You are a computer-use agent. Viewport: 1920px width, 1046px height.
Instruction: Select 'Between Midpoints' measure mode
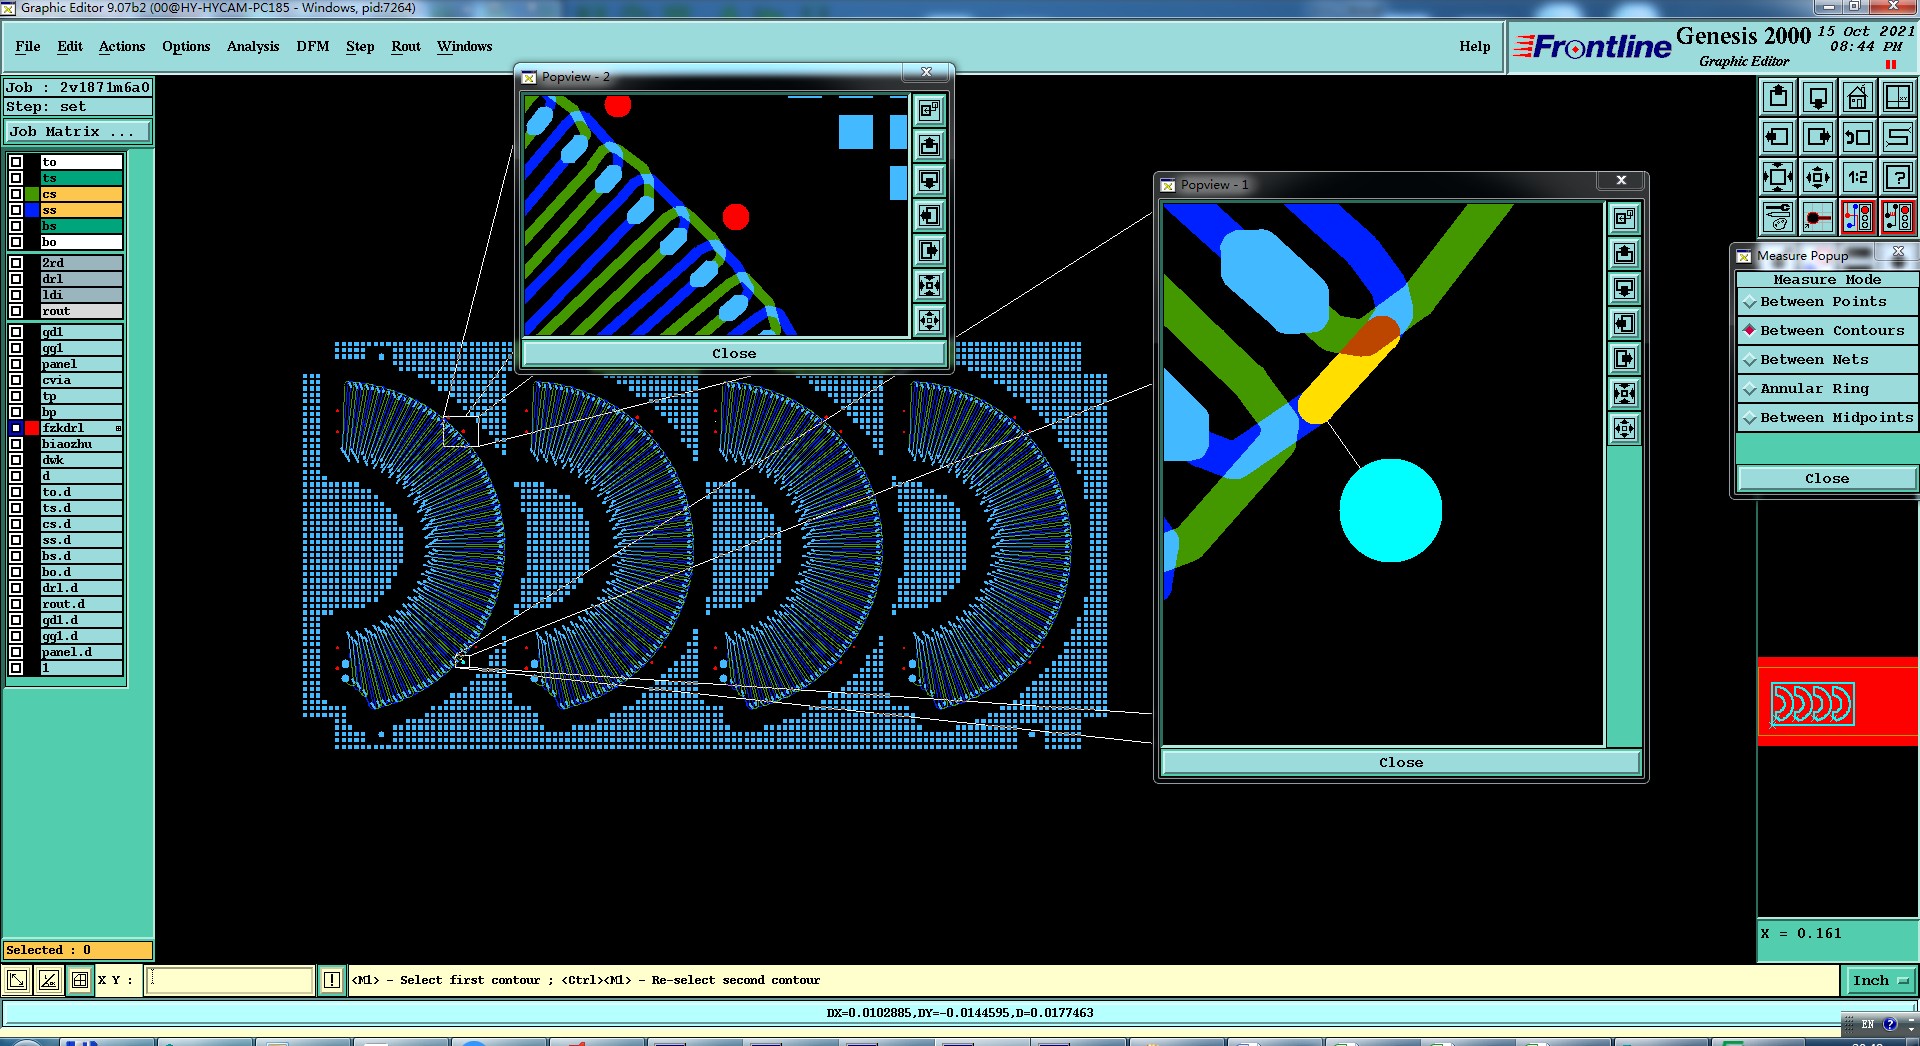click(x=1827, y=418)
